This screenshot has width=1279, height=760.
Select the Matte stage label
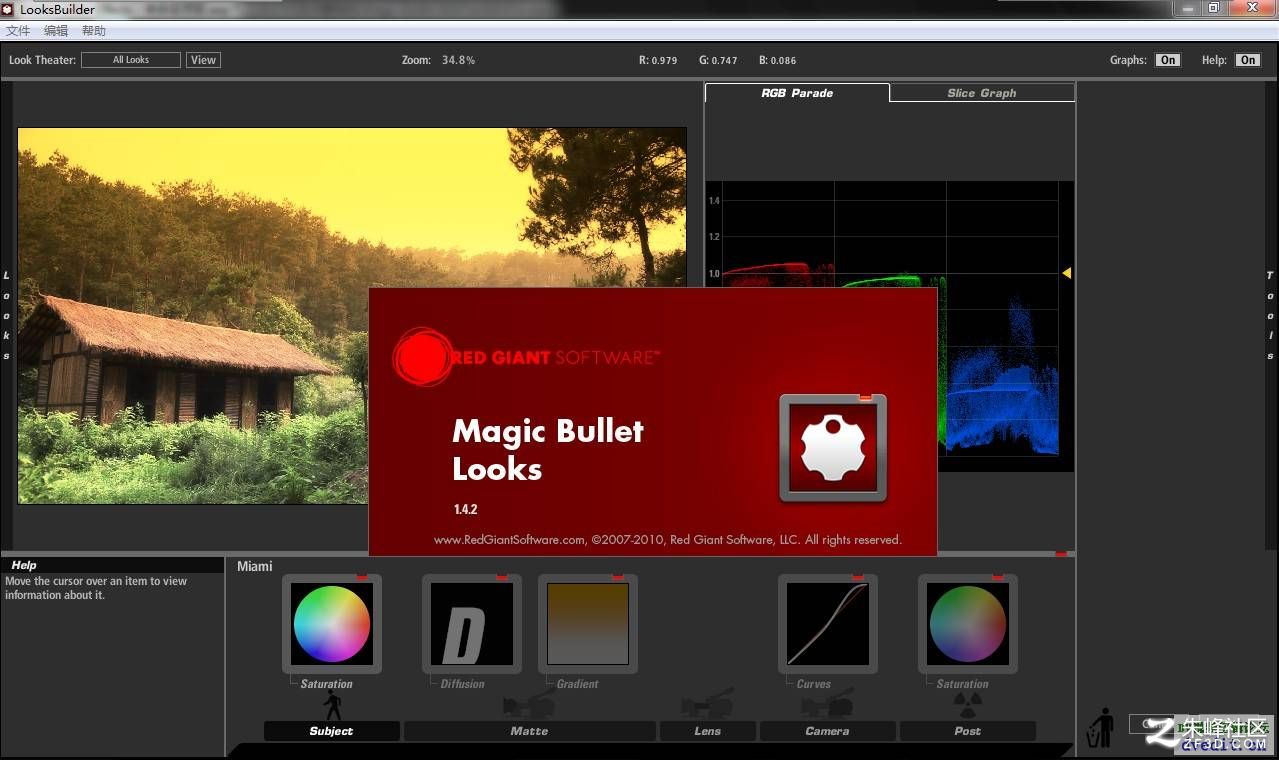529,731
